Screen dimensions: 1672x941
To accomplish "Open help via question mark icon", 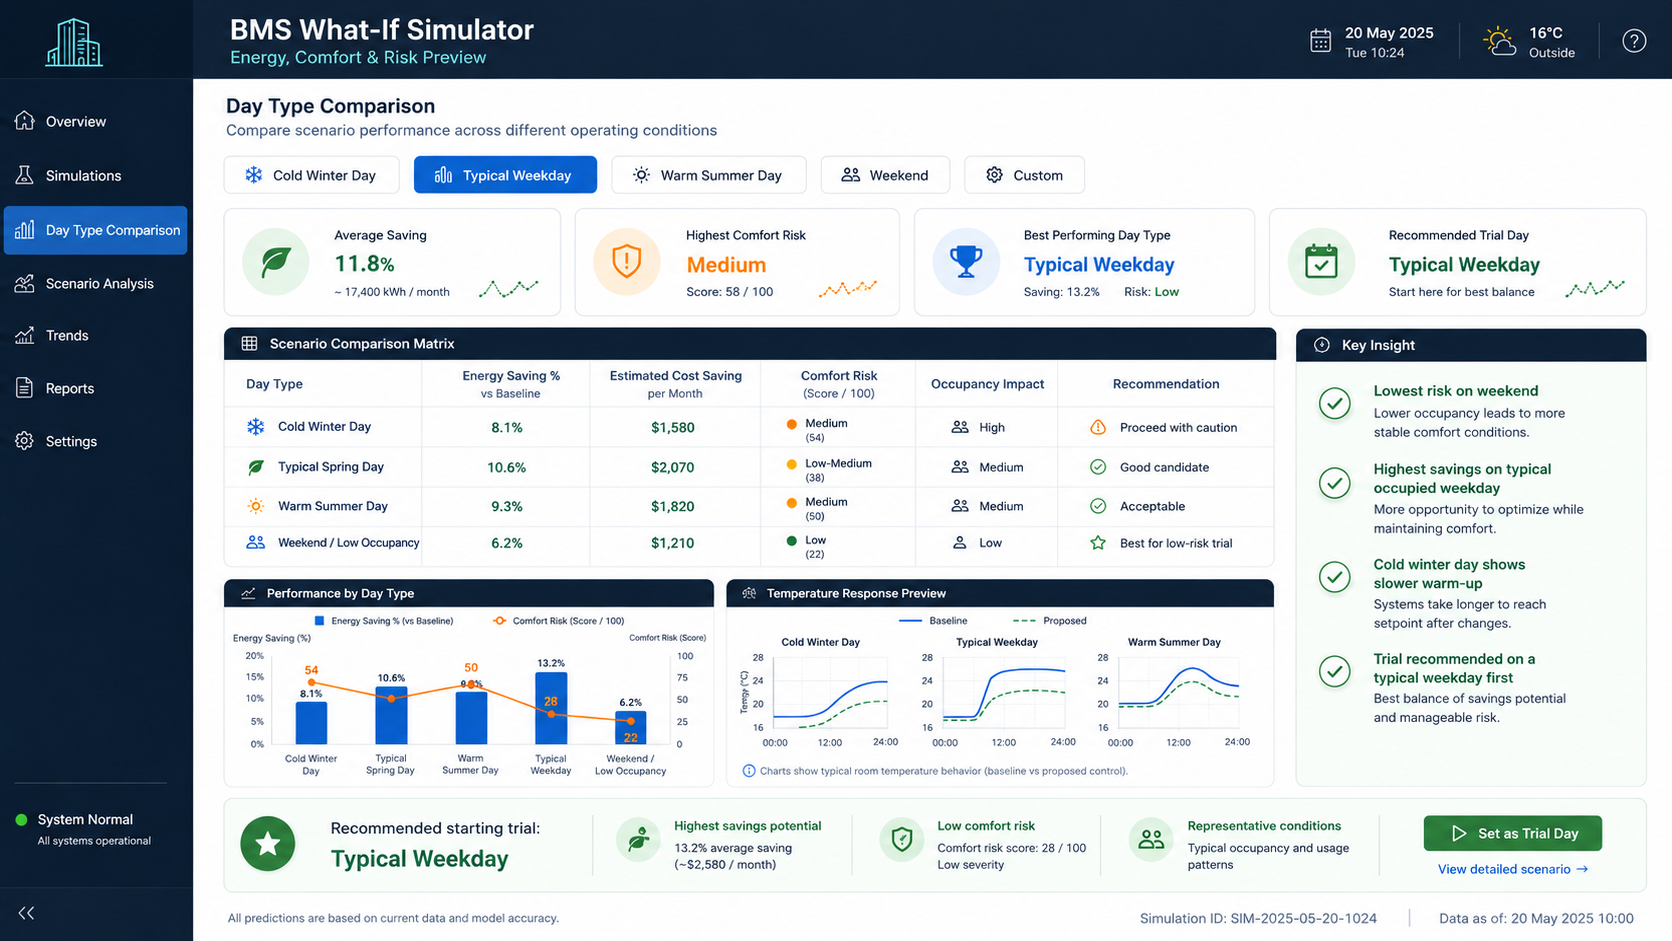I will click(1634, 41).
